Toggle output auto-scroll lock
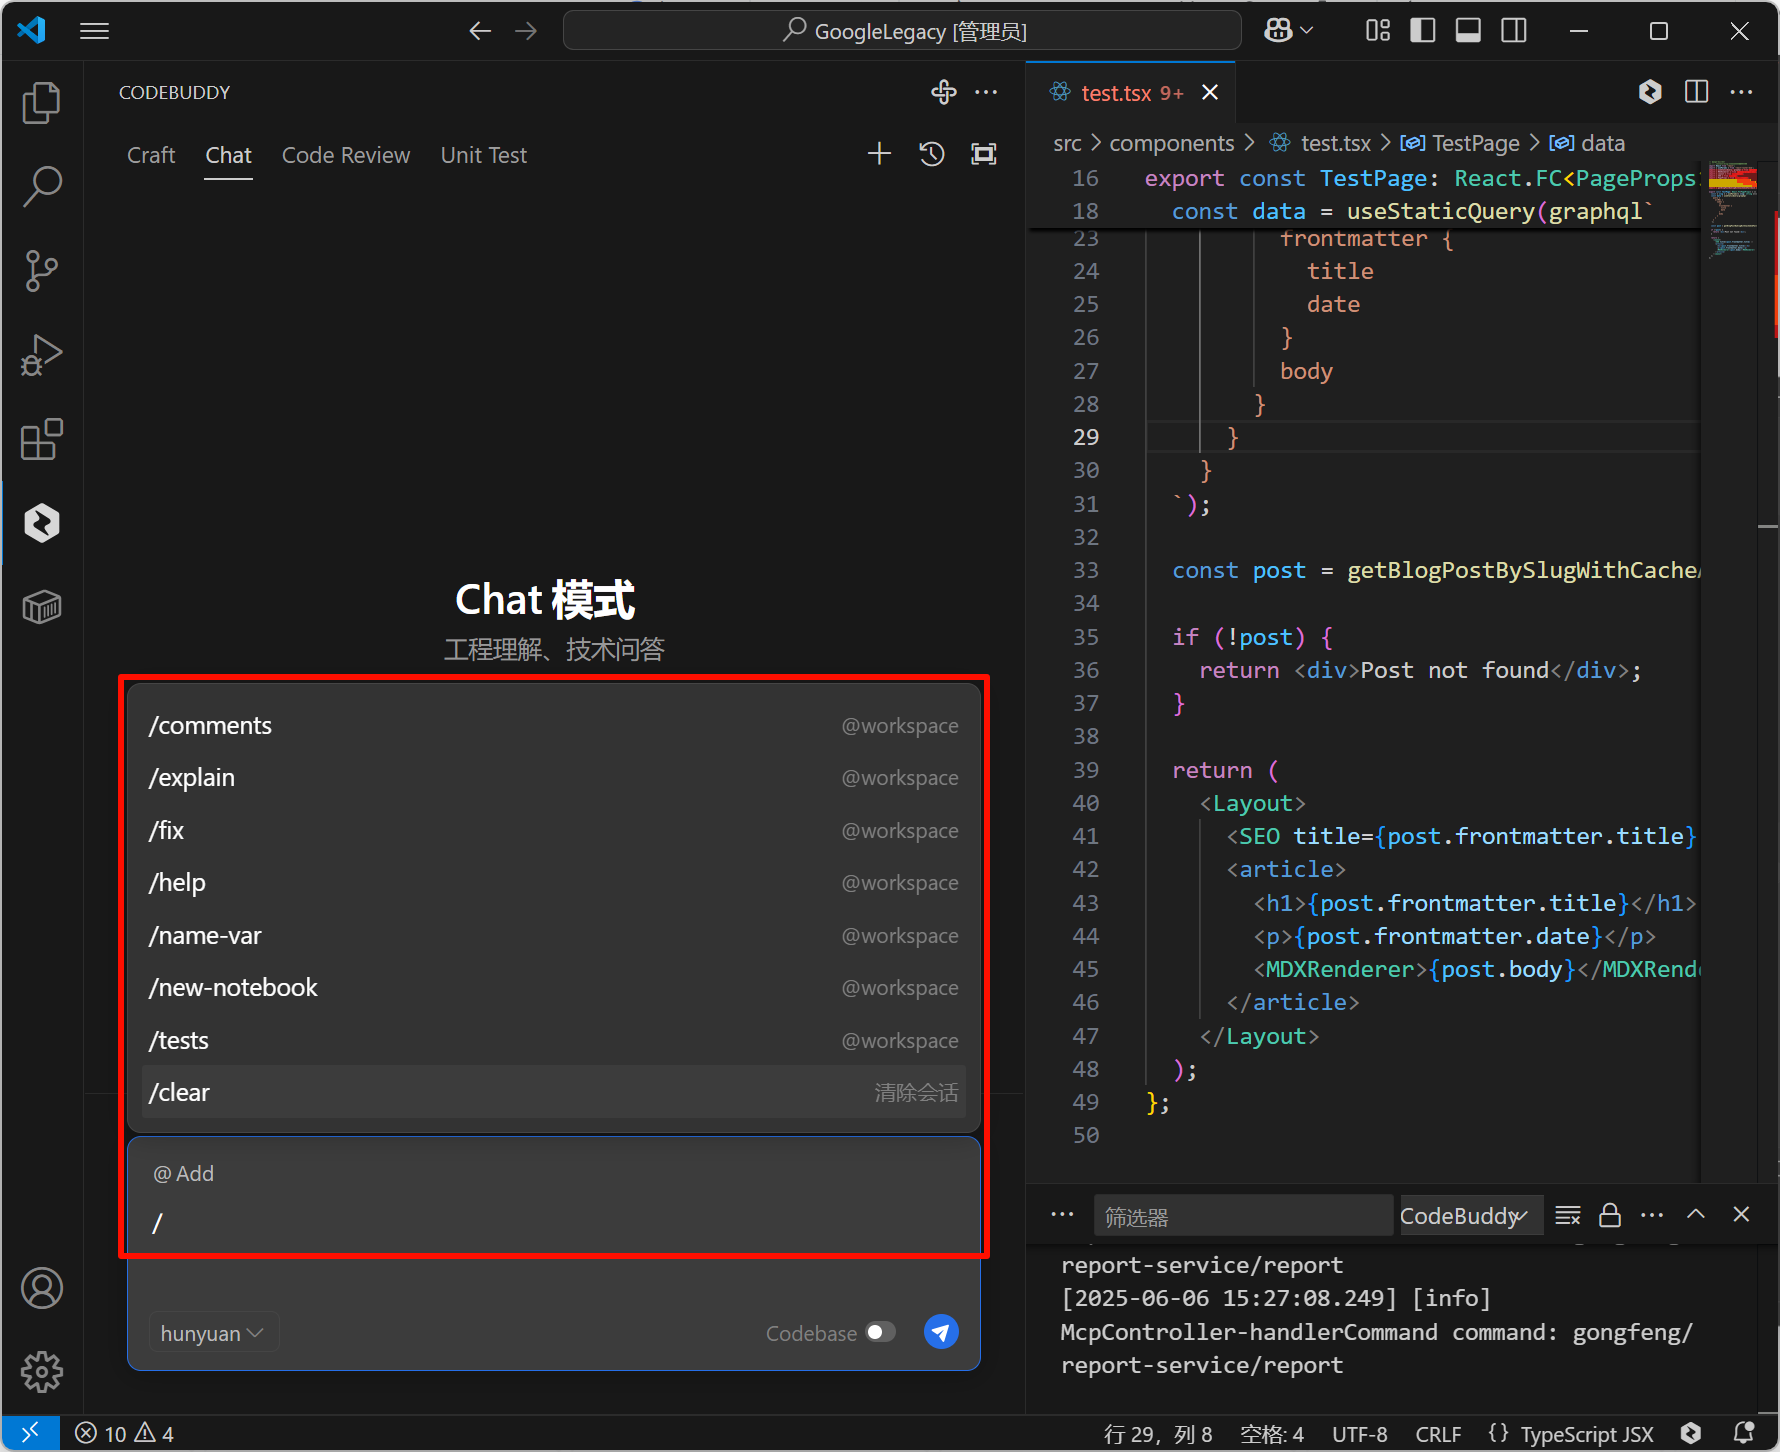Image resolution: width=1780 pixels, height=1452 pixels. 1610,1215
